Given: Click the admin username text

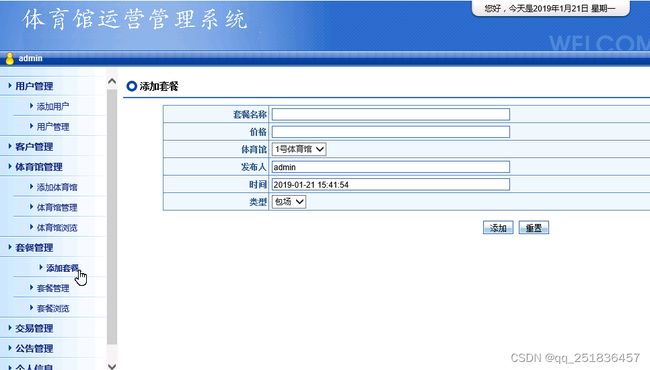Looking at the screenshot, I should point(30,58).
